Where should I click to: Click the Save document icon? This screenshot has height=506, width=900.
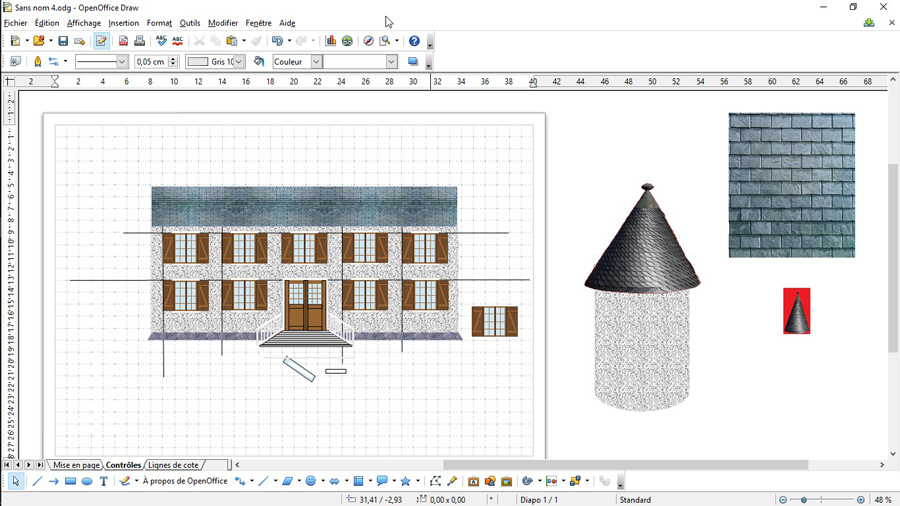pos(63,41)
